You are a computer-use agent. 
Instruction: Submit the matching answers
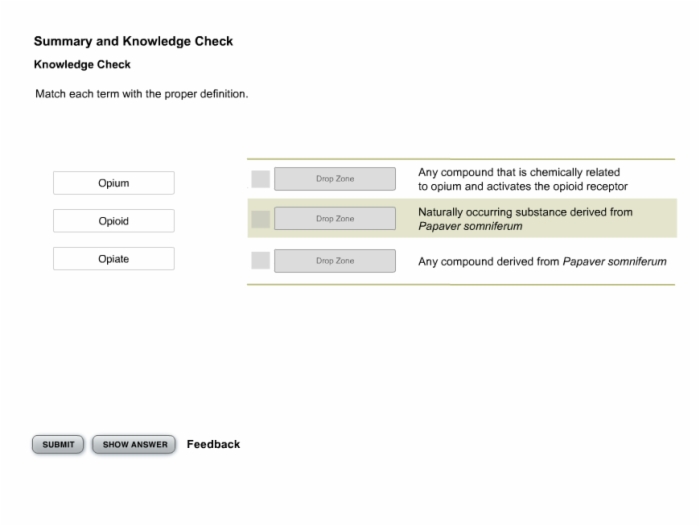pos(58,445)
